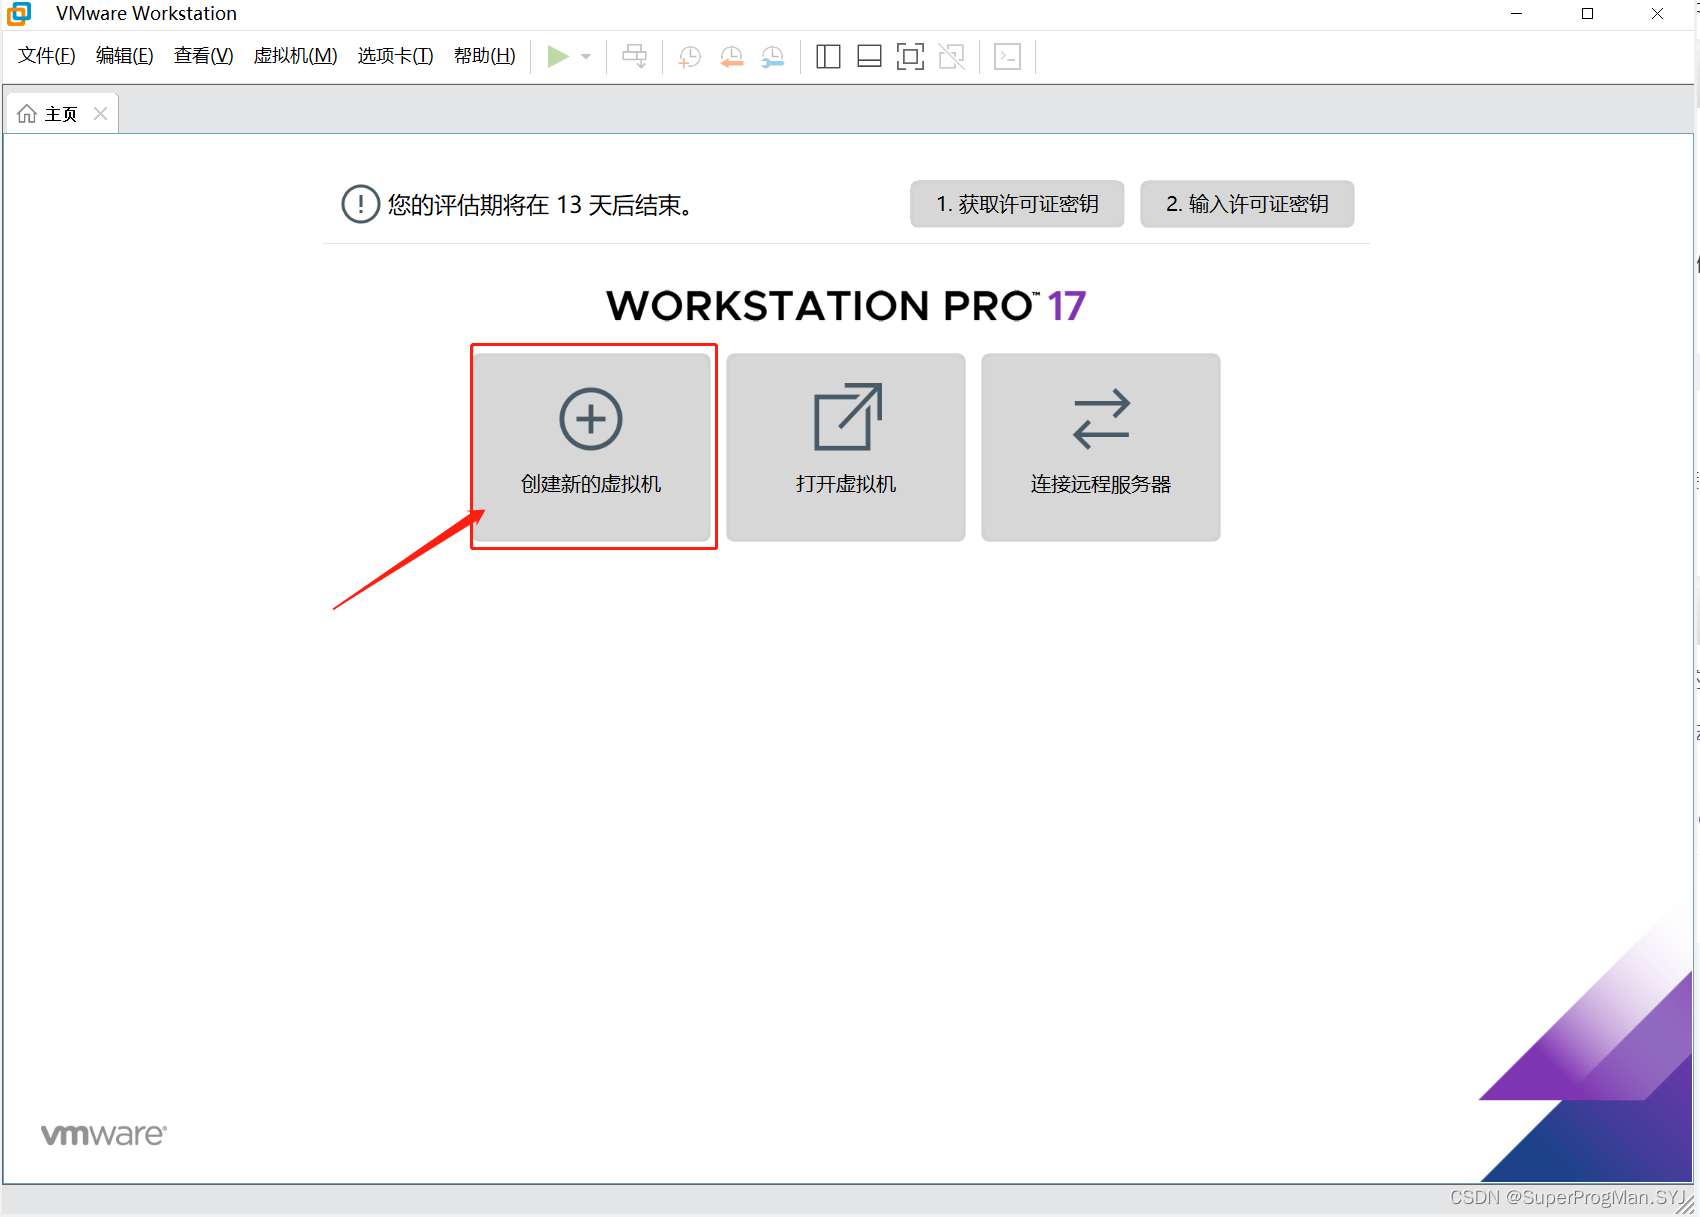Close the 主页 tab

pos(100,114)
